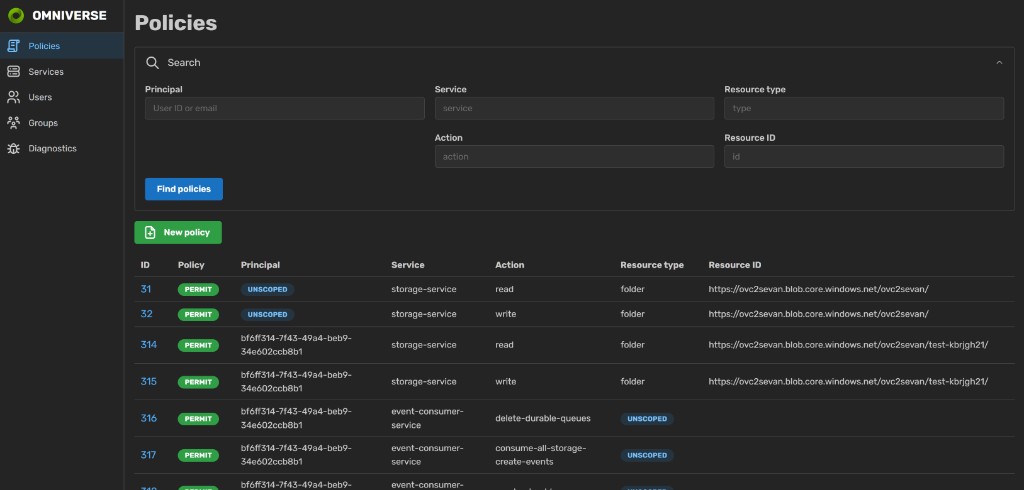1024x490 pixels.
Task: Click the Diagnostics bug icon
Action: coord(13,148)
